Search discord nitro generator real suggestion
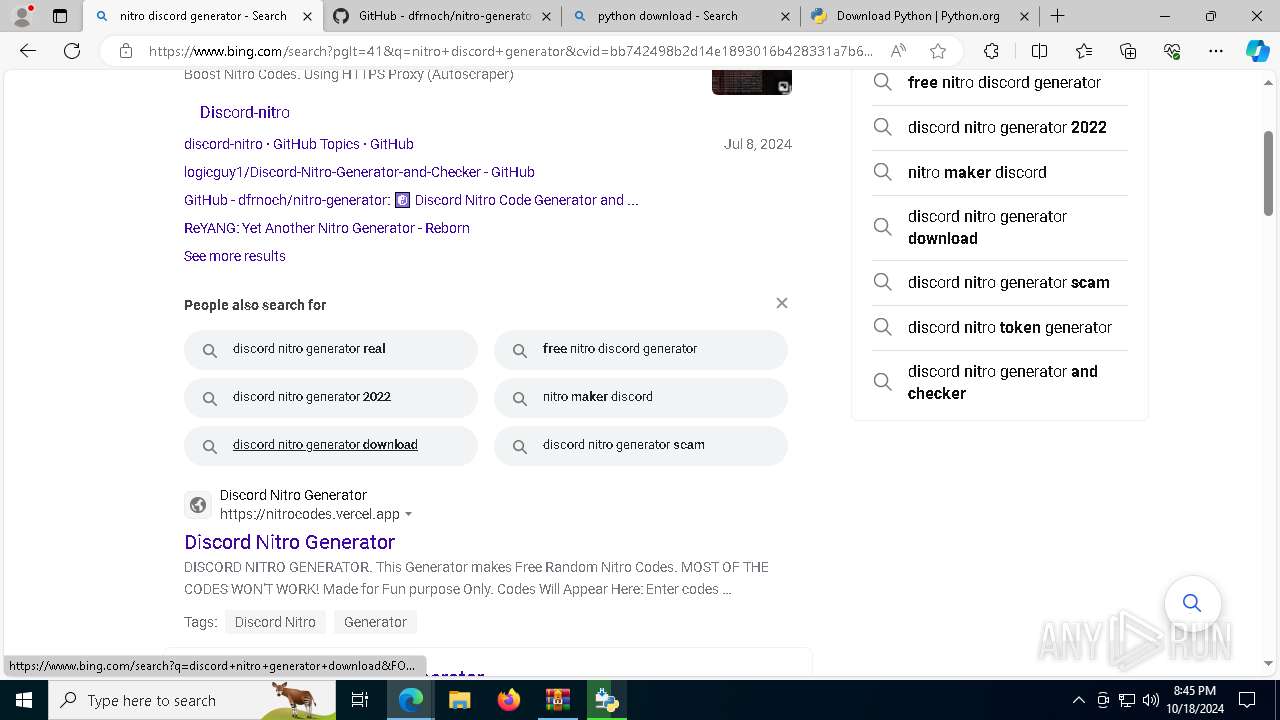This screenshot has height=720, width=1280. tap(331, 349)
